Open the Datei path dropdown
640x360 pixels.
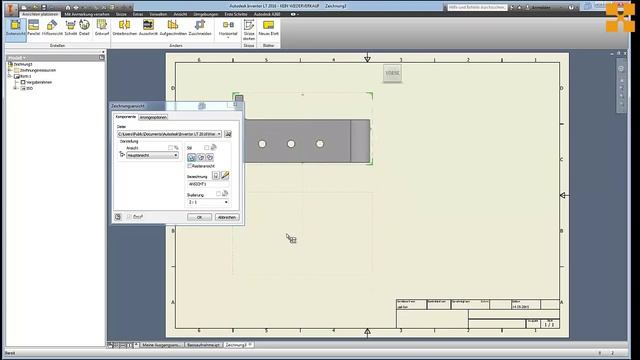(x=219, y=134)
